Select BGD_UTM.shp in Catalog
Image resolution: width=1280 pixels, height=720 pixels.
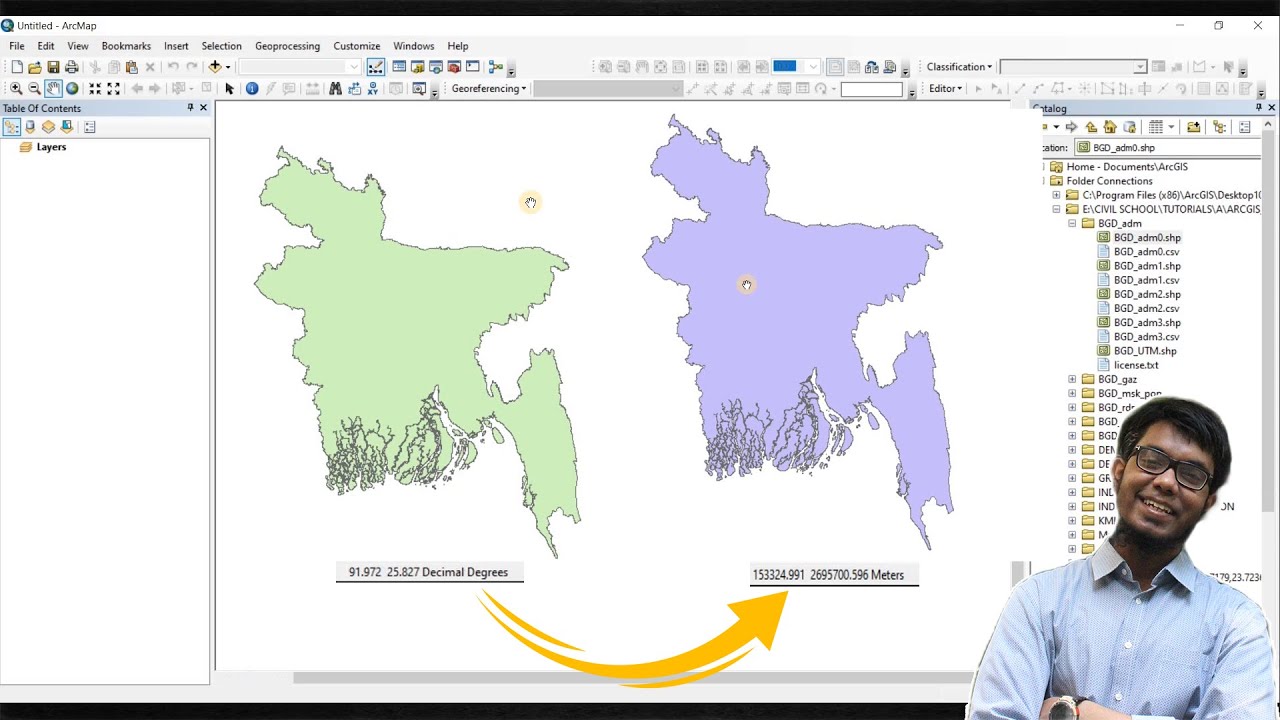pos(1145,351)
